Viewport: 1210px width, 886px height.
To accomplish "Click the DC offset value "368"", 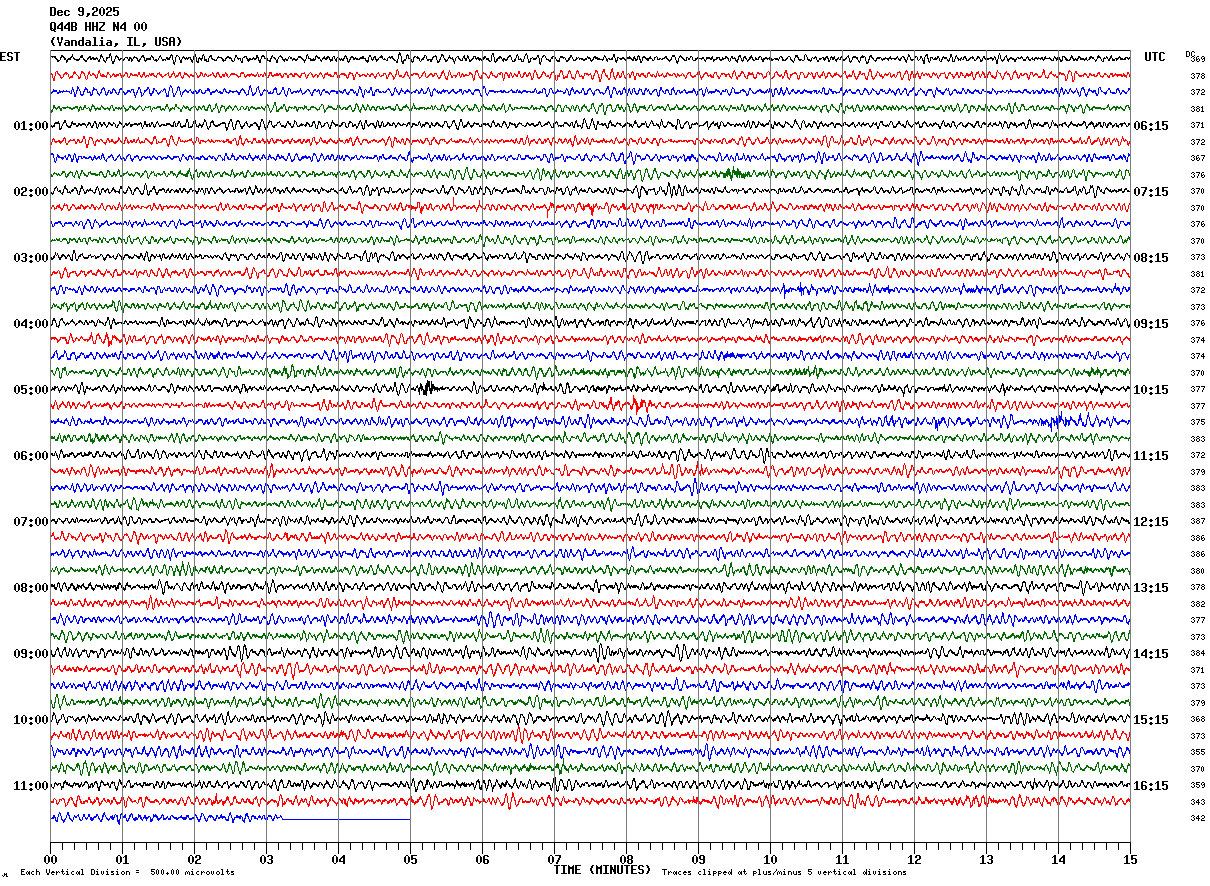I will coord(1197,719).
